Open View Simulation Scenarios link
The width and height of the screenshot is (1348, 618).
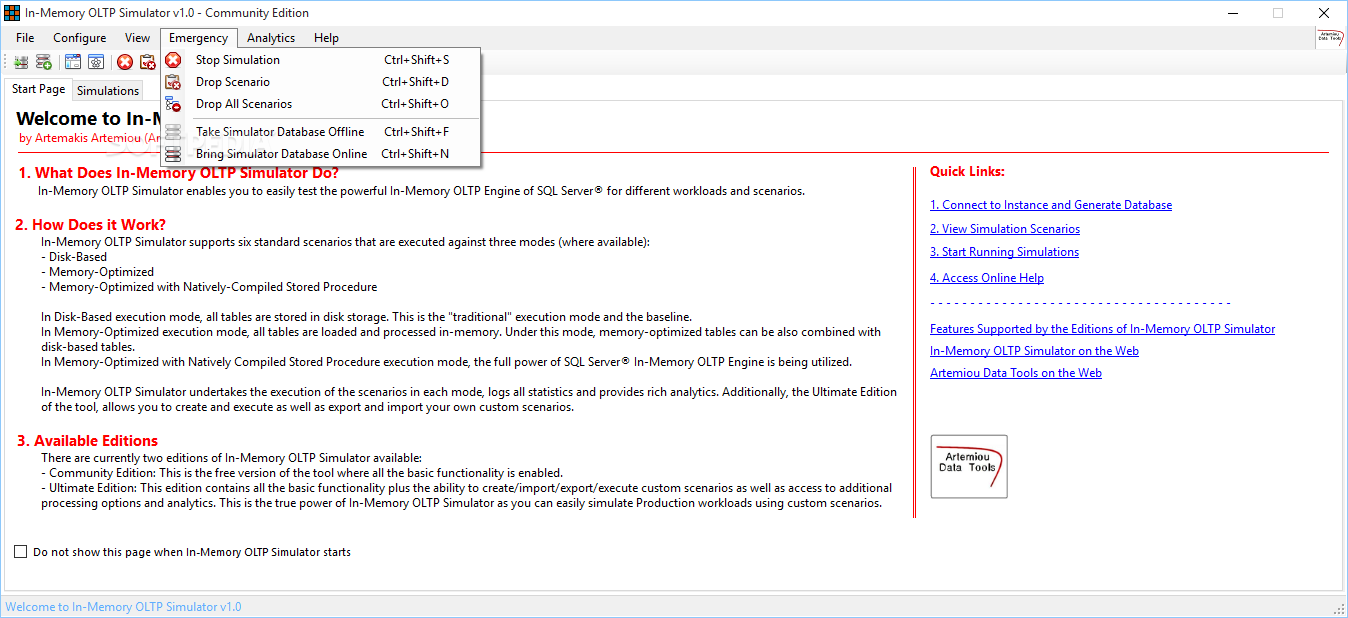[x=1005, y=229]
